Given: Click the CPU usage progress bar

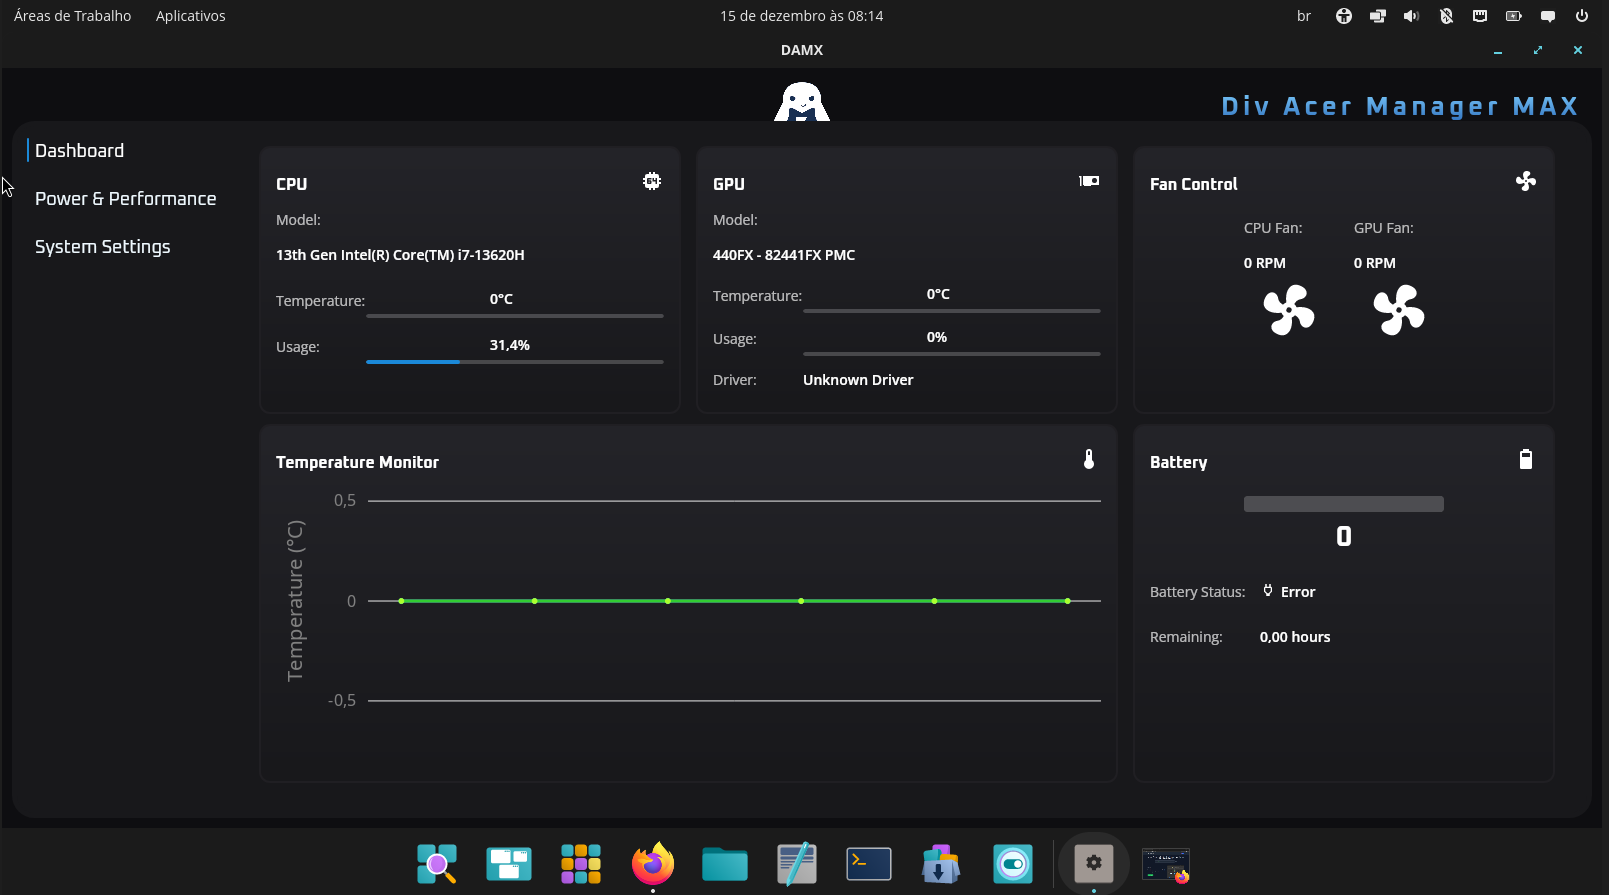Looking at the screenshot, I should pyautogui.click(x=514, y=362).
